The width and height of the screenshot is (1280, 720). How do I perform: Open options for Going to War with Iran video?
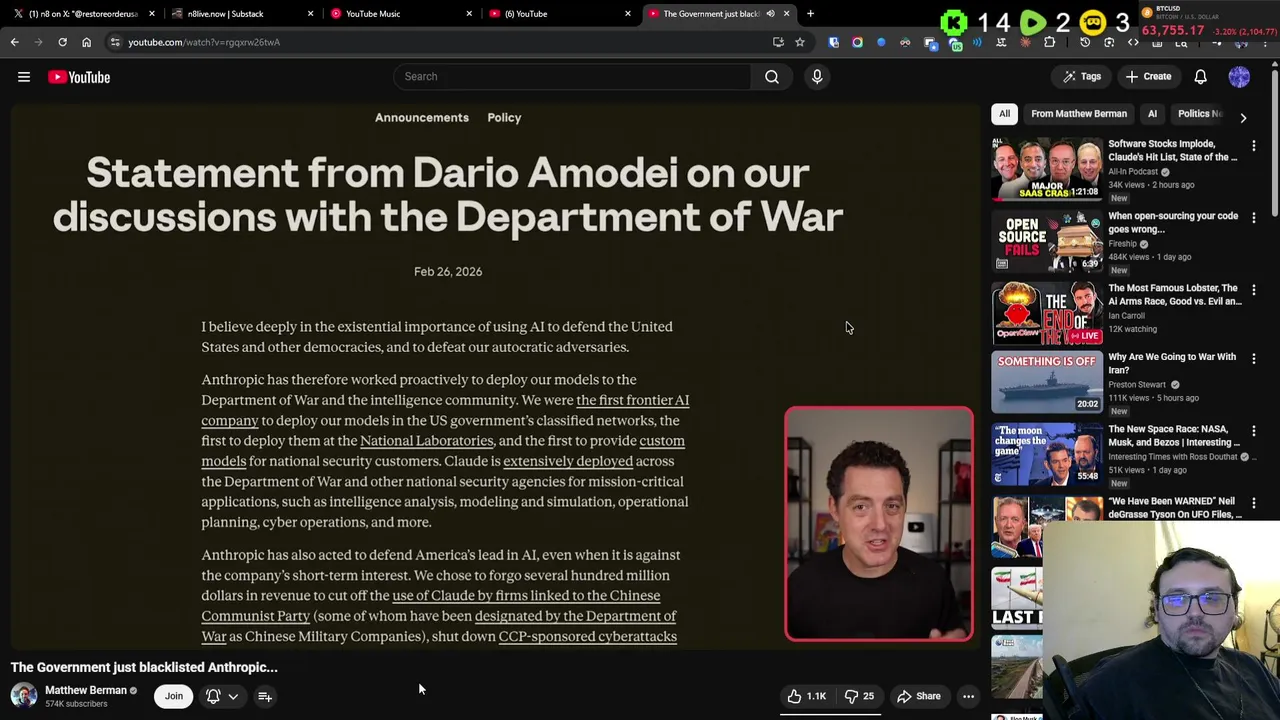tap(1254, 359)
